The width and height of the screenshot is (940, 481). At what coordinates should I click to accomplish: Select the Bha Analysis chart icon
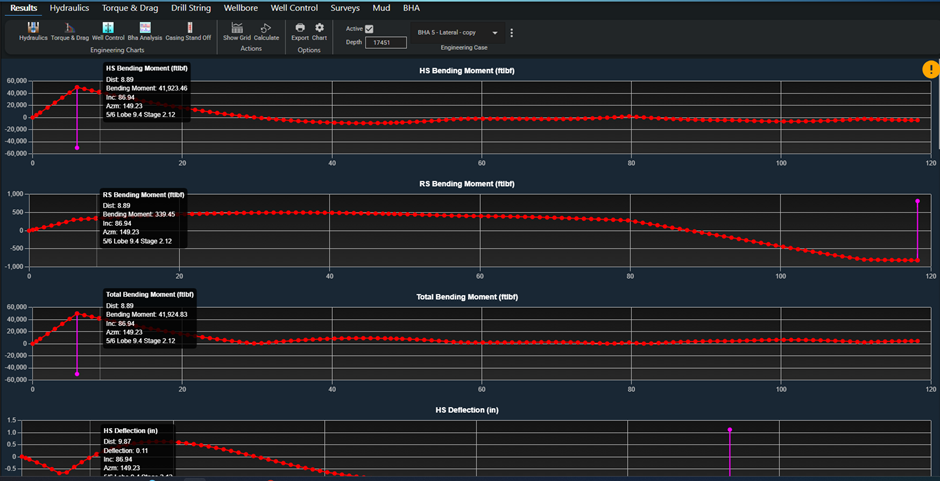pyautogui.click(x=145, y=28)
